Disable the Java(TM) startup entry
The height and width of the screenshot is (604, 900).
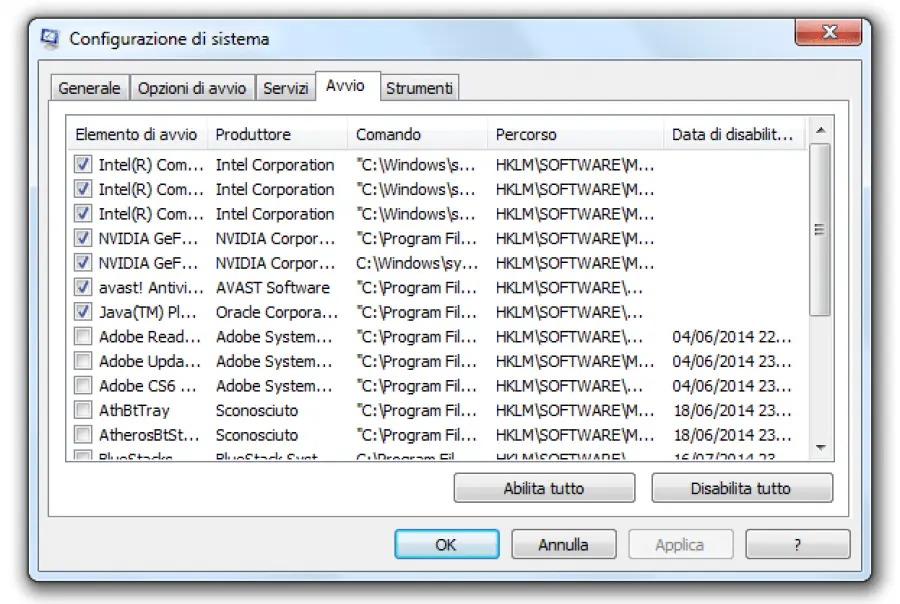84,311
